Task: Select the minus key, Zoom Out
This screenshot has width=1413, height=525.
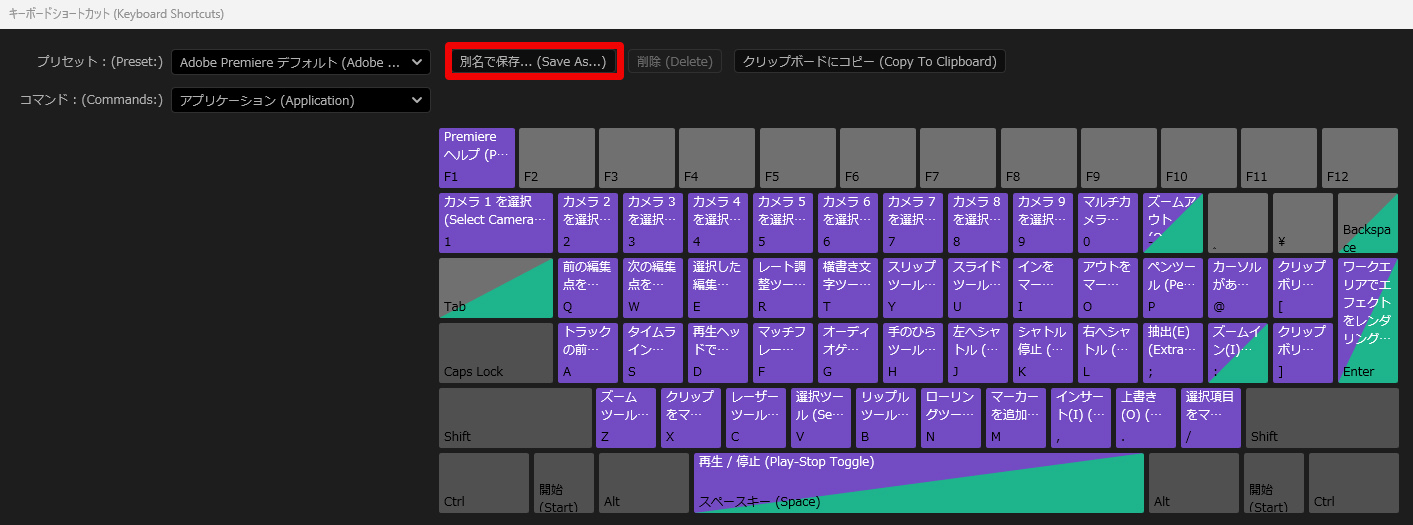Action: 1173,222
